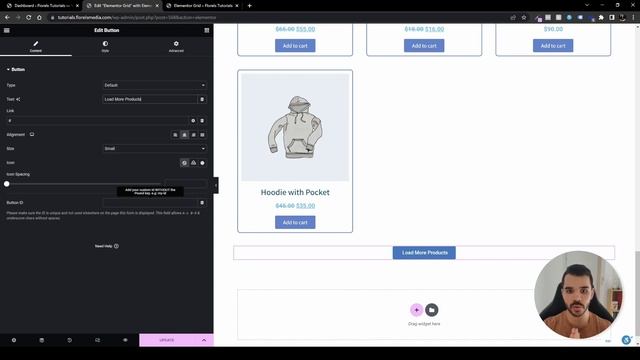Open the browser side panel icon
The image size is (640, 360).
tap(612, 18)
